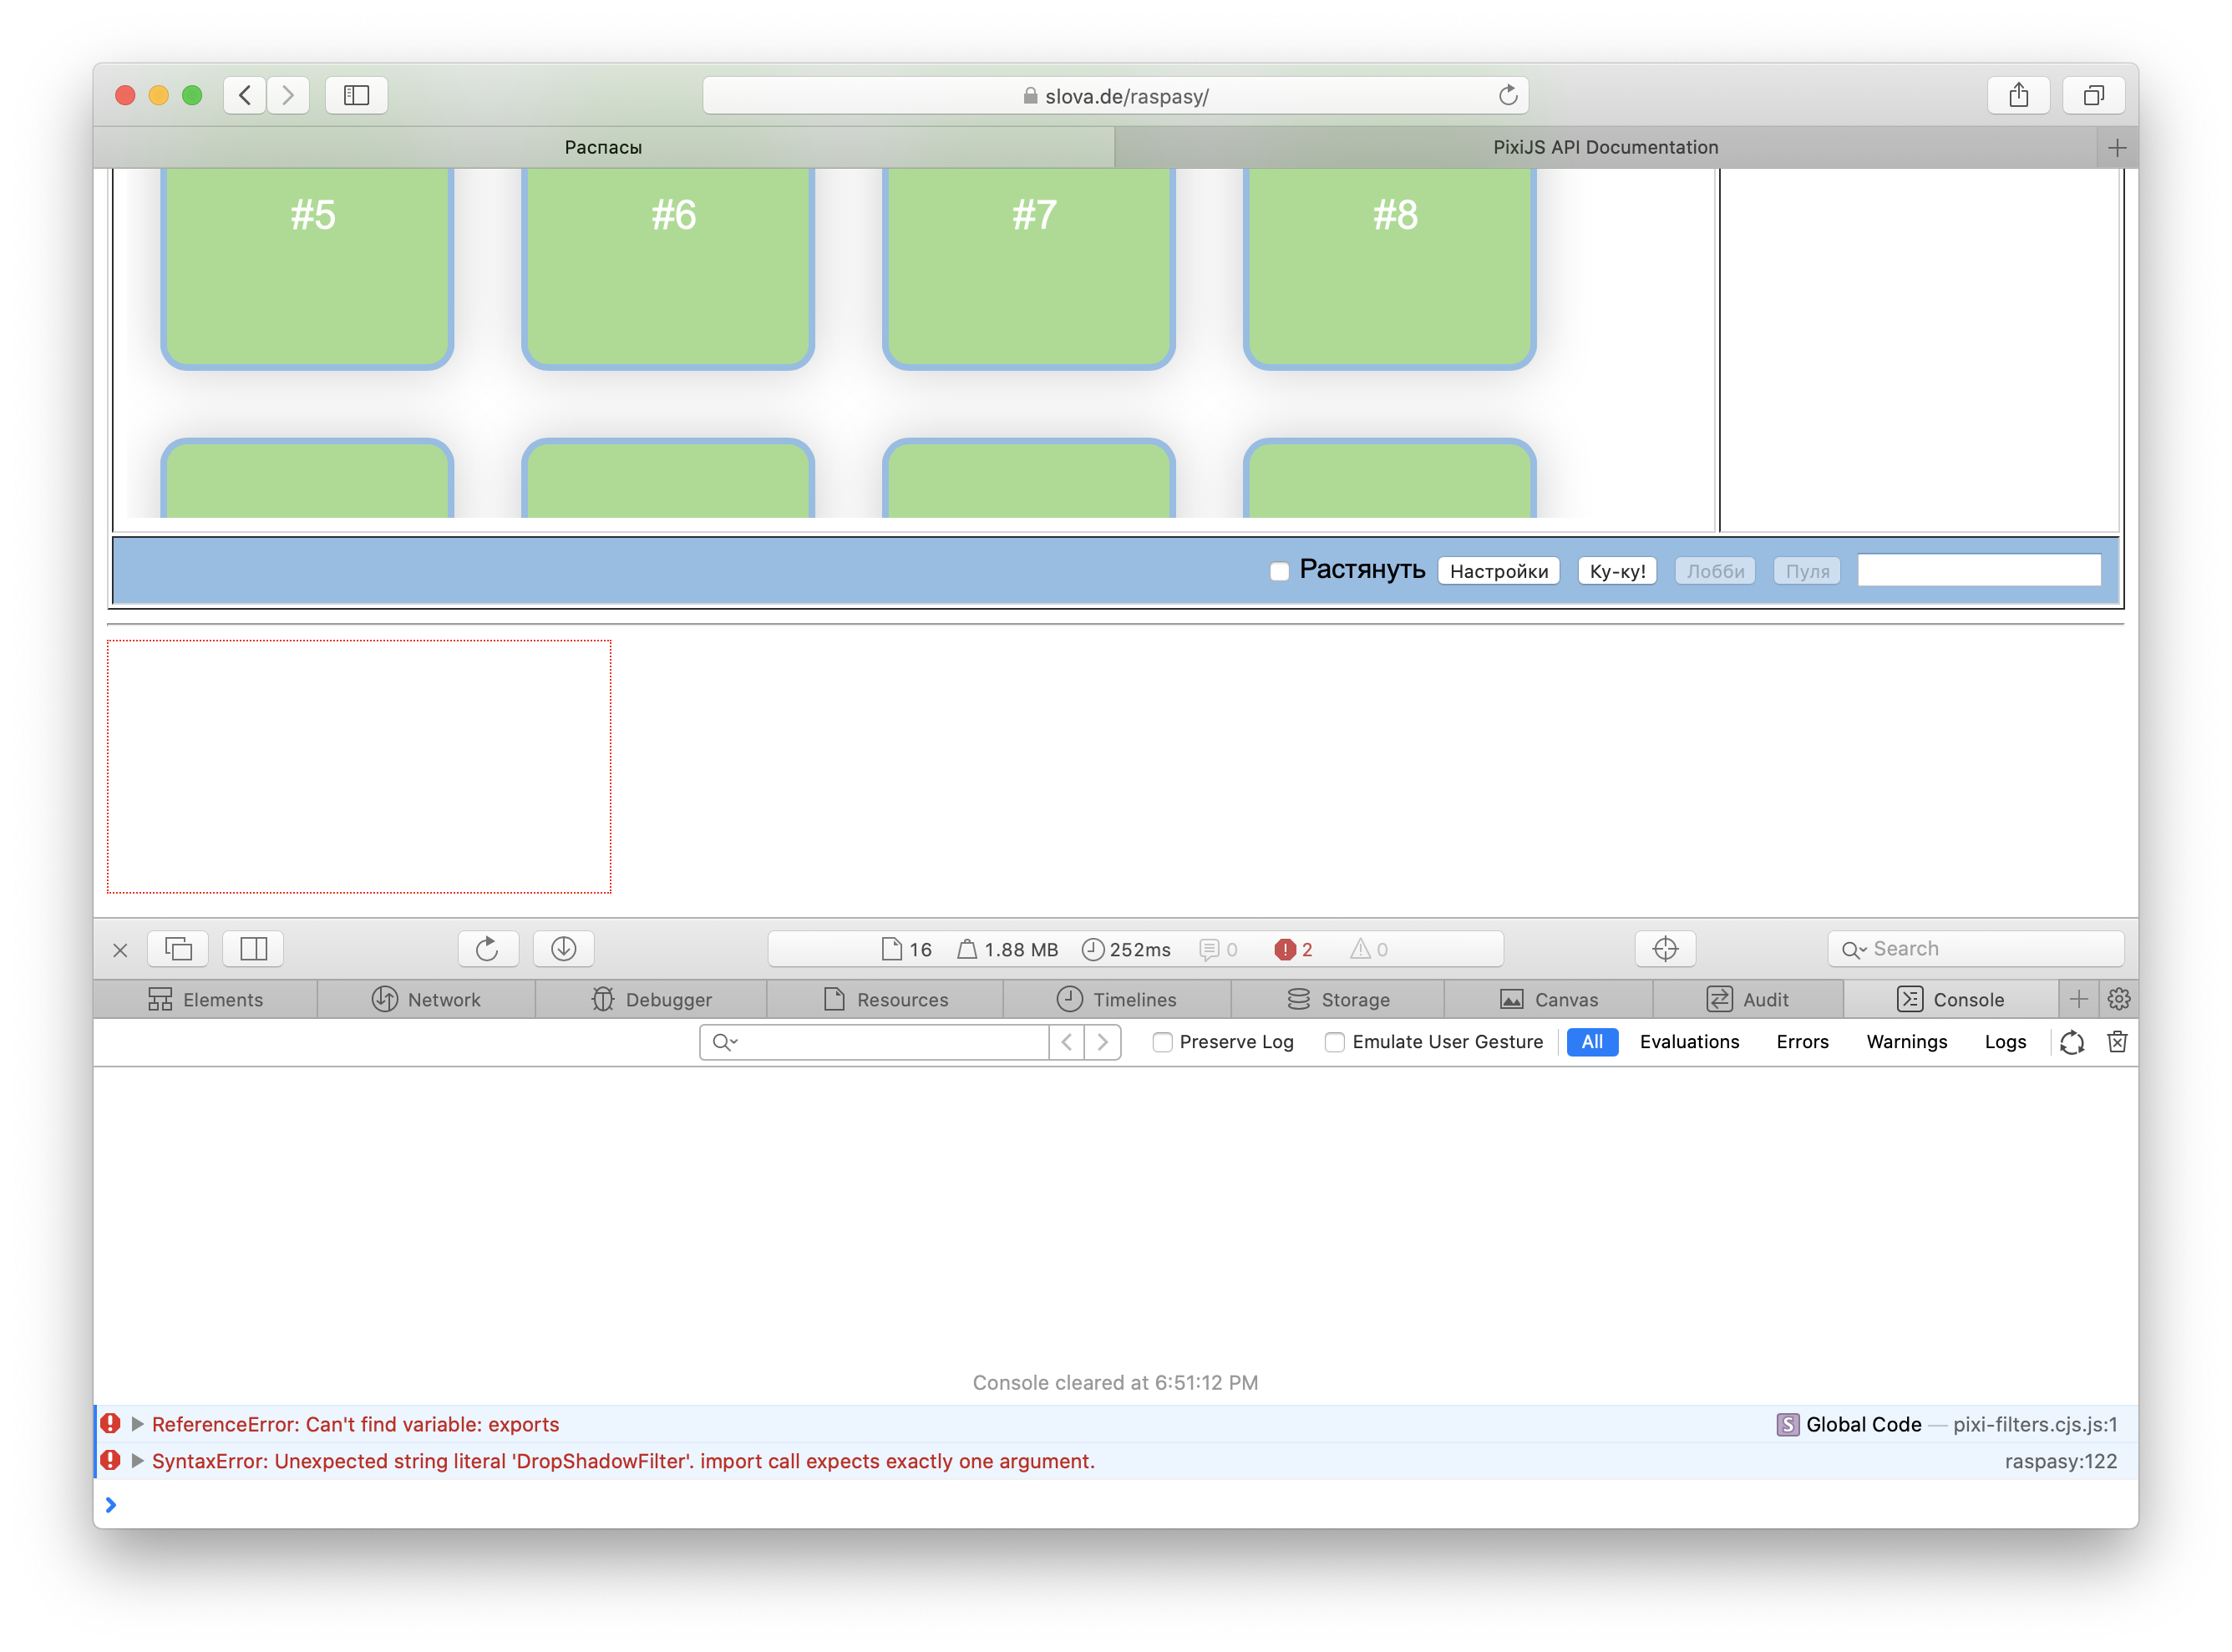The height and width of the screenshot is (1652, 2232).
Task: Download web archive of page
Action: pyautogui.click(x=563, y=948)
